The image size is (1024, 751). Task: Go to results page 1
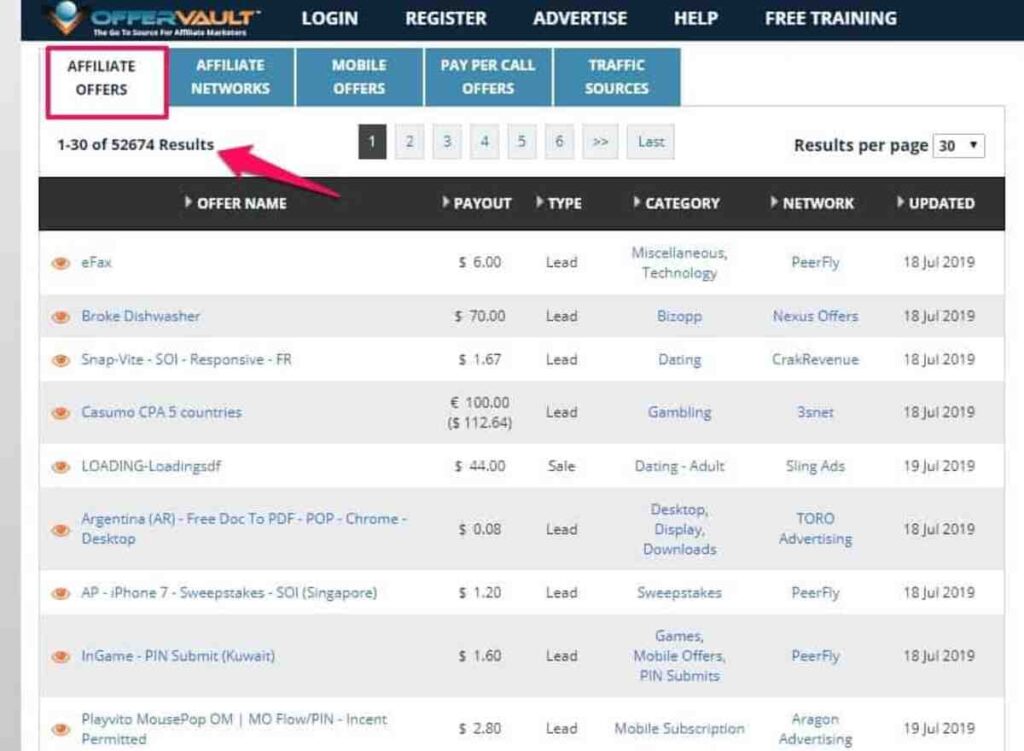tap(372, 142)
